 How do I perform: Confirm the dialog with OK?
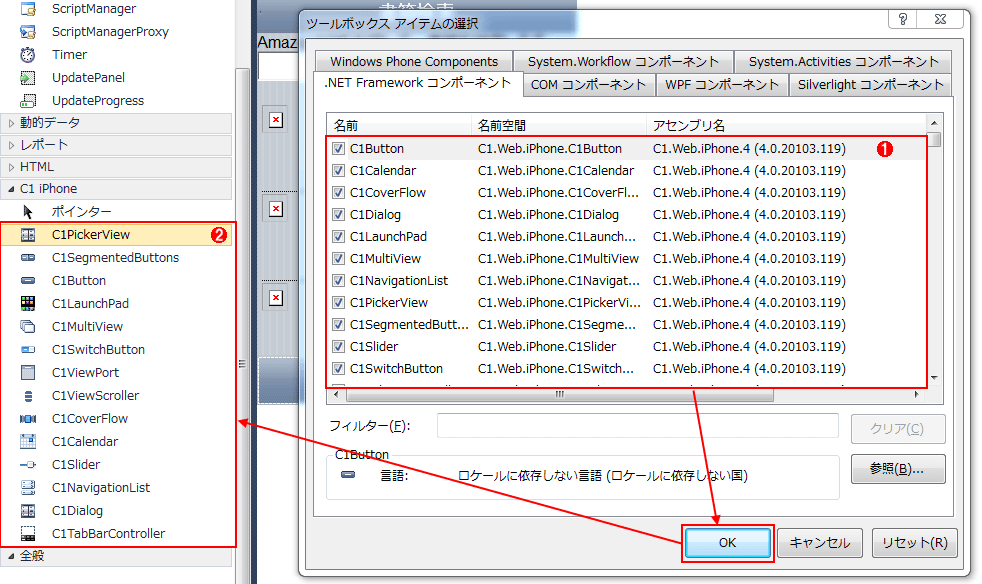(728, 543)
